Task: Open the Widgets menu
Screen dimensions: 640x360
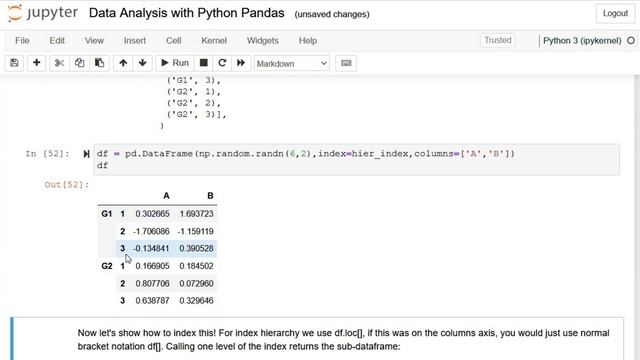Action: (x=262, y=40)
